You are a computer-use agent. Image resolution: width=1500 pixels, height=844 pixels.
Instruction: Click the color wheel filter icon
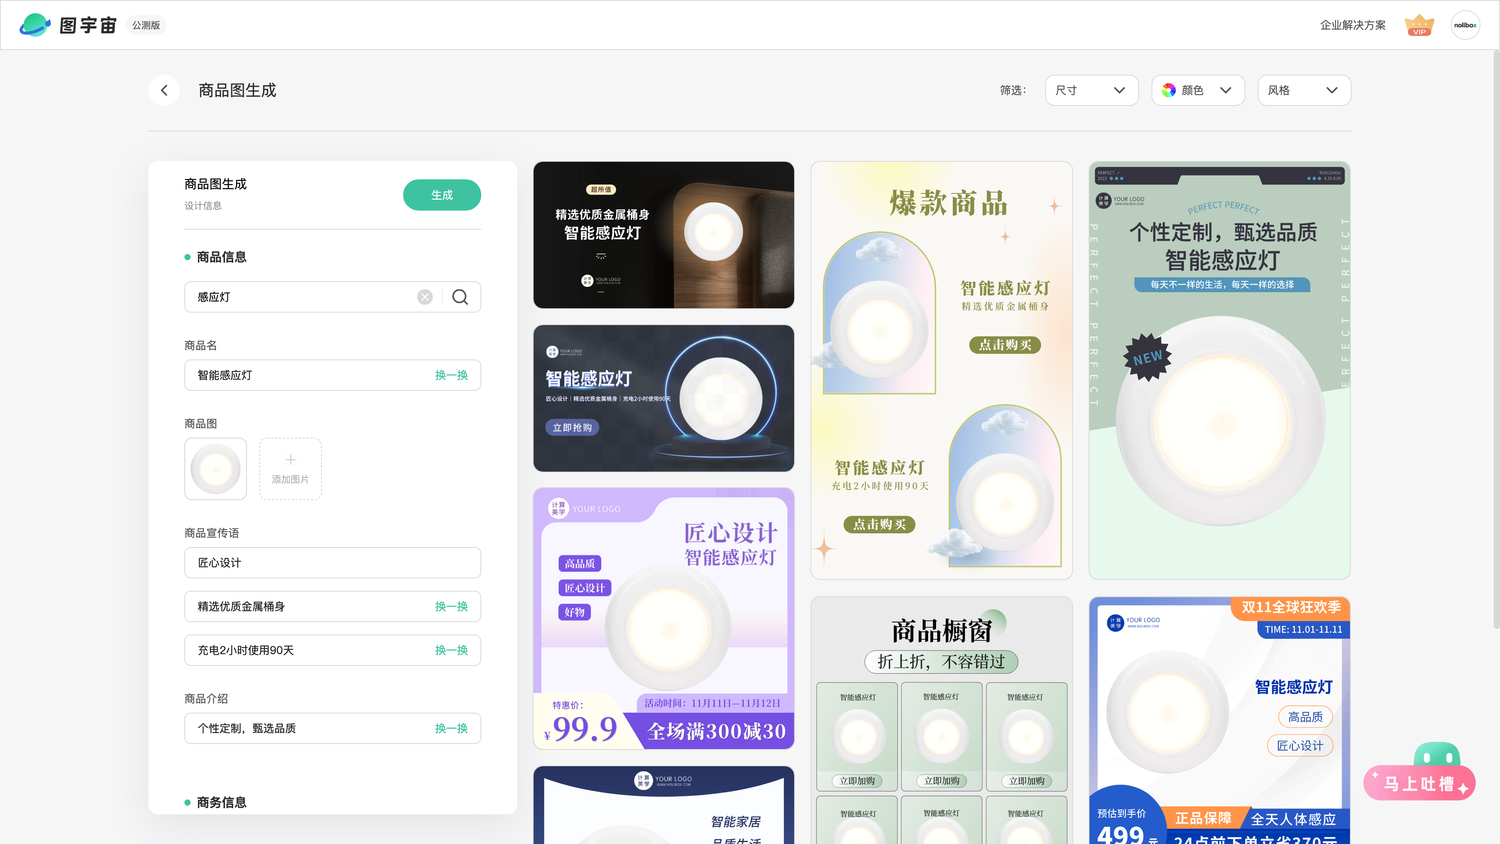click(x=1169, y=90)
